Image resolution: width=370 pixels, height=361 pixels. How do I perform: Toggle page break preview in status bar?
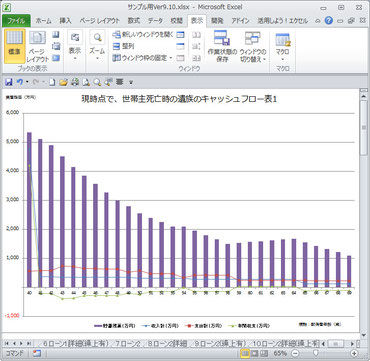click(x=263, y=353)
